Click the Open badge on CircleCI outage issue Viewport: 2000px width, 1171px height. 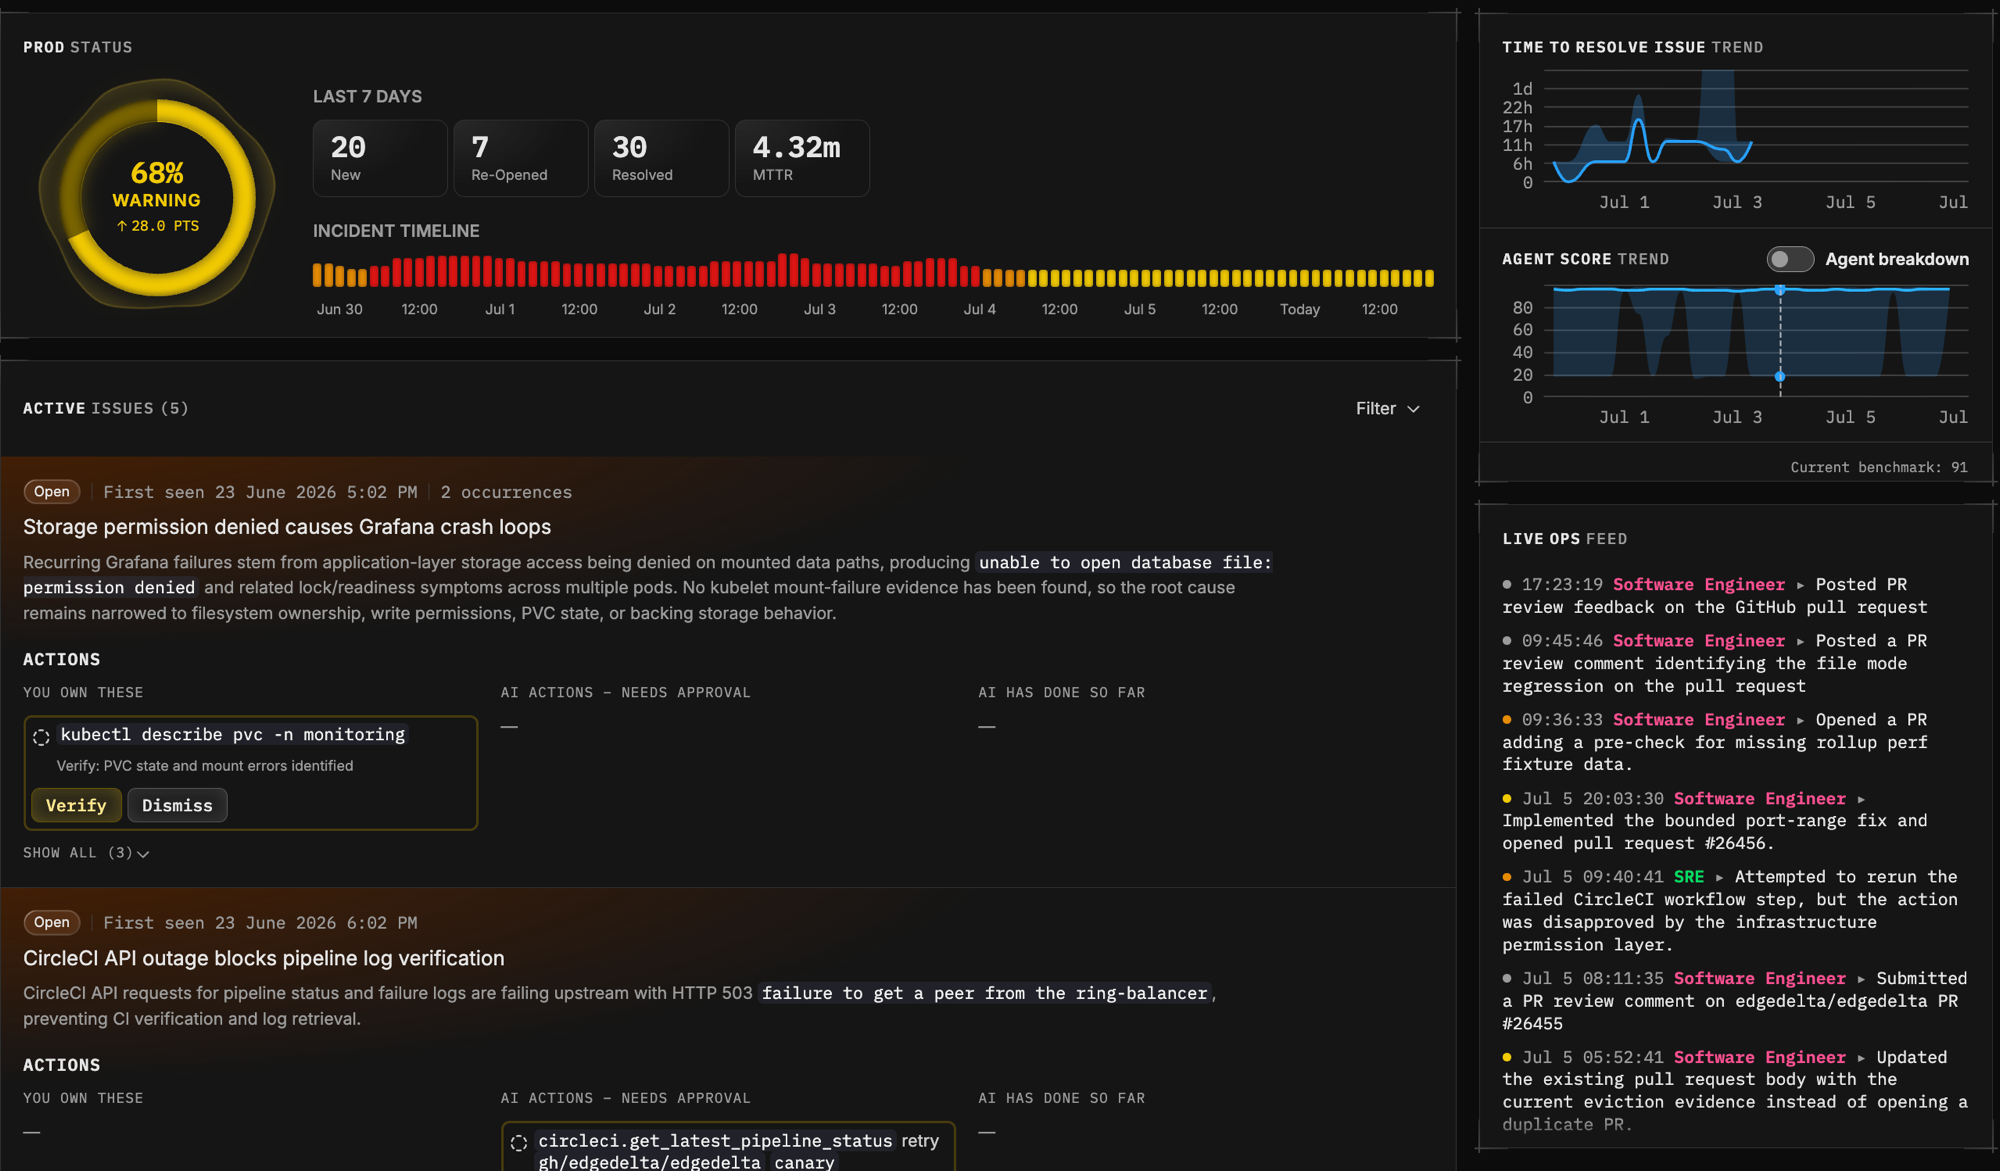click(x=52, y=922)
